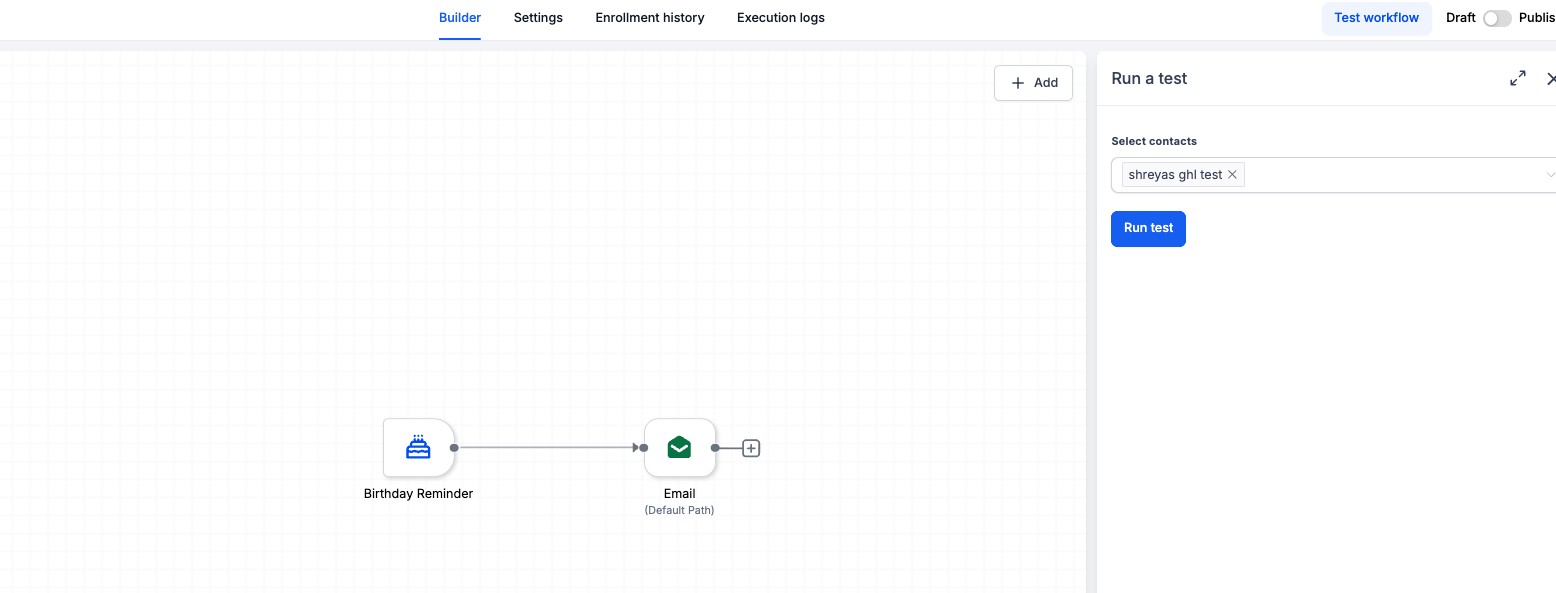Close the Run a test panel
This screenshot has width=1556, height=593.
1551,78
